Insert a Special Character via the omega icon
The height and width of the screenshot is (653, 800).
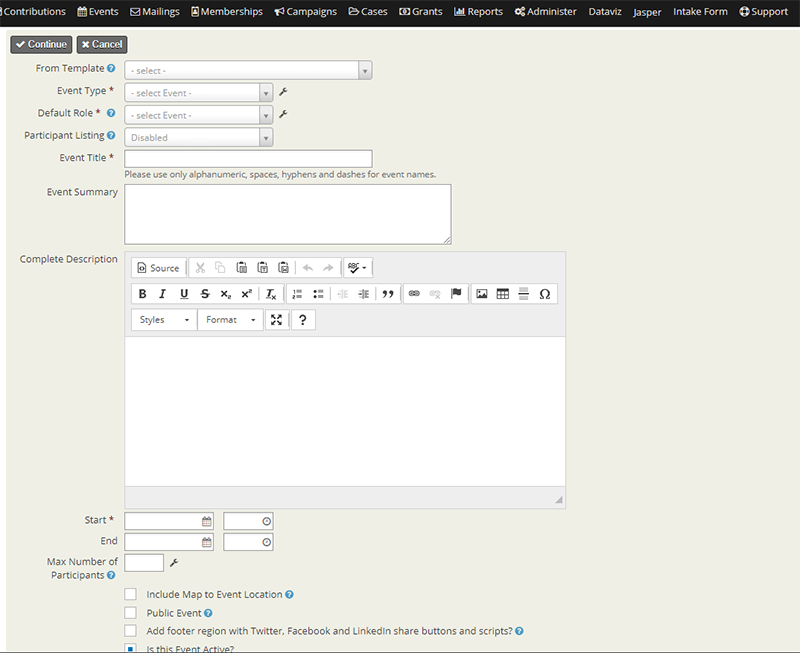(546, 293)
